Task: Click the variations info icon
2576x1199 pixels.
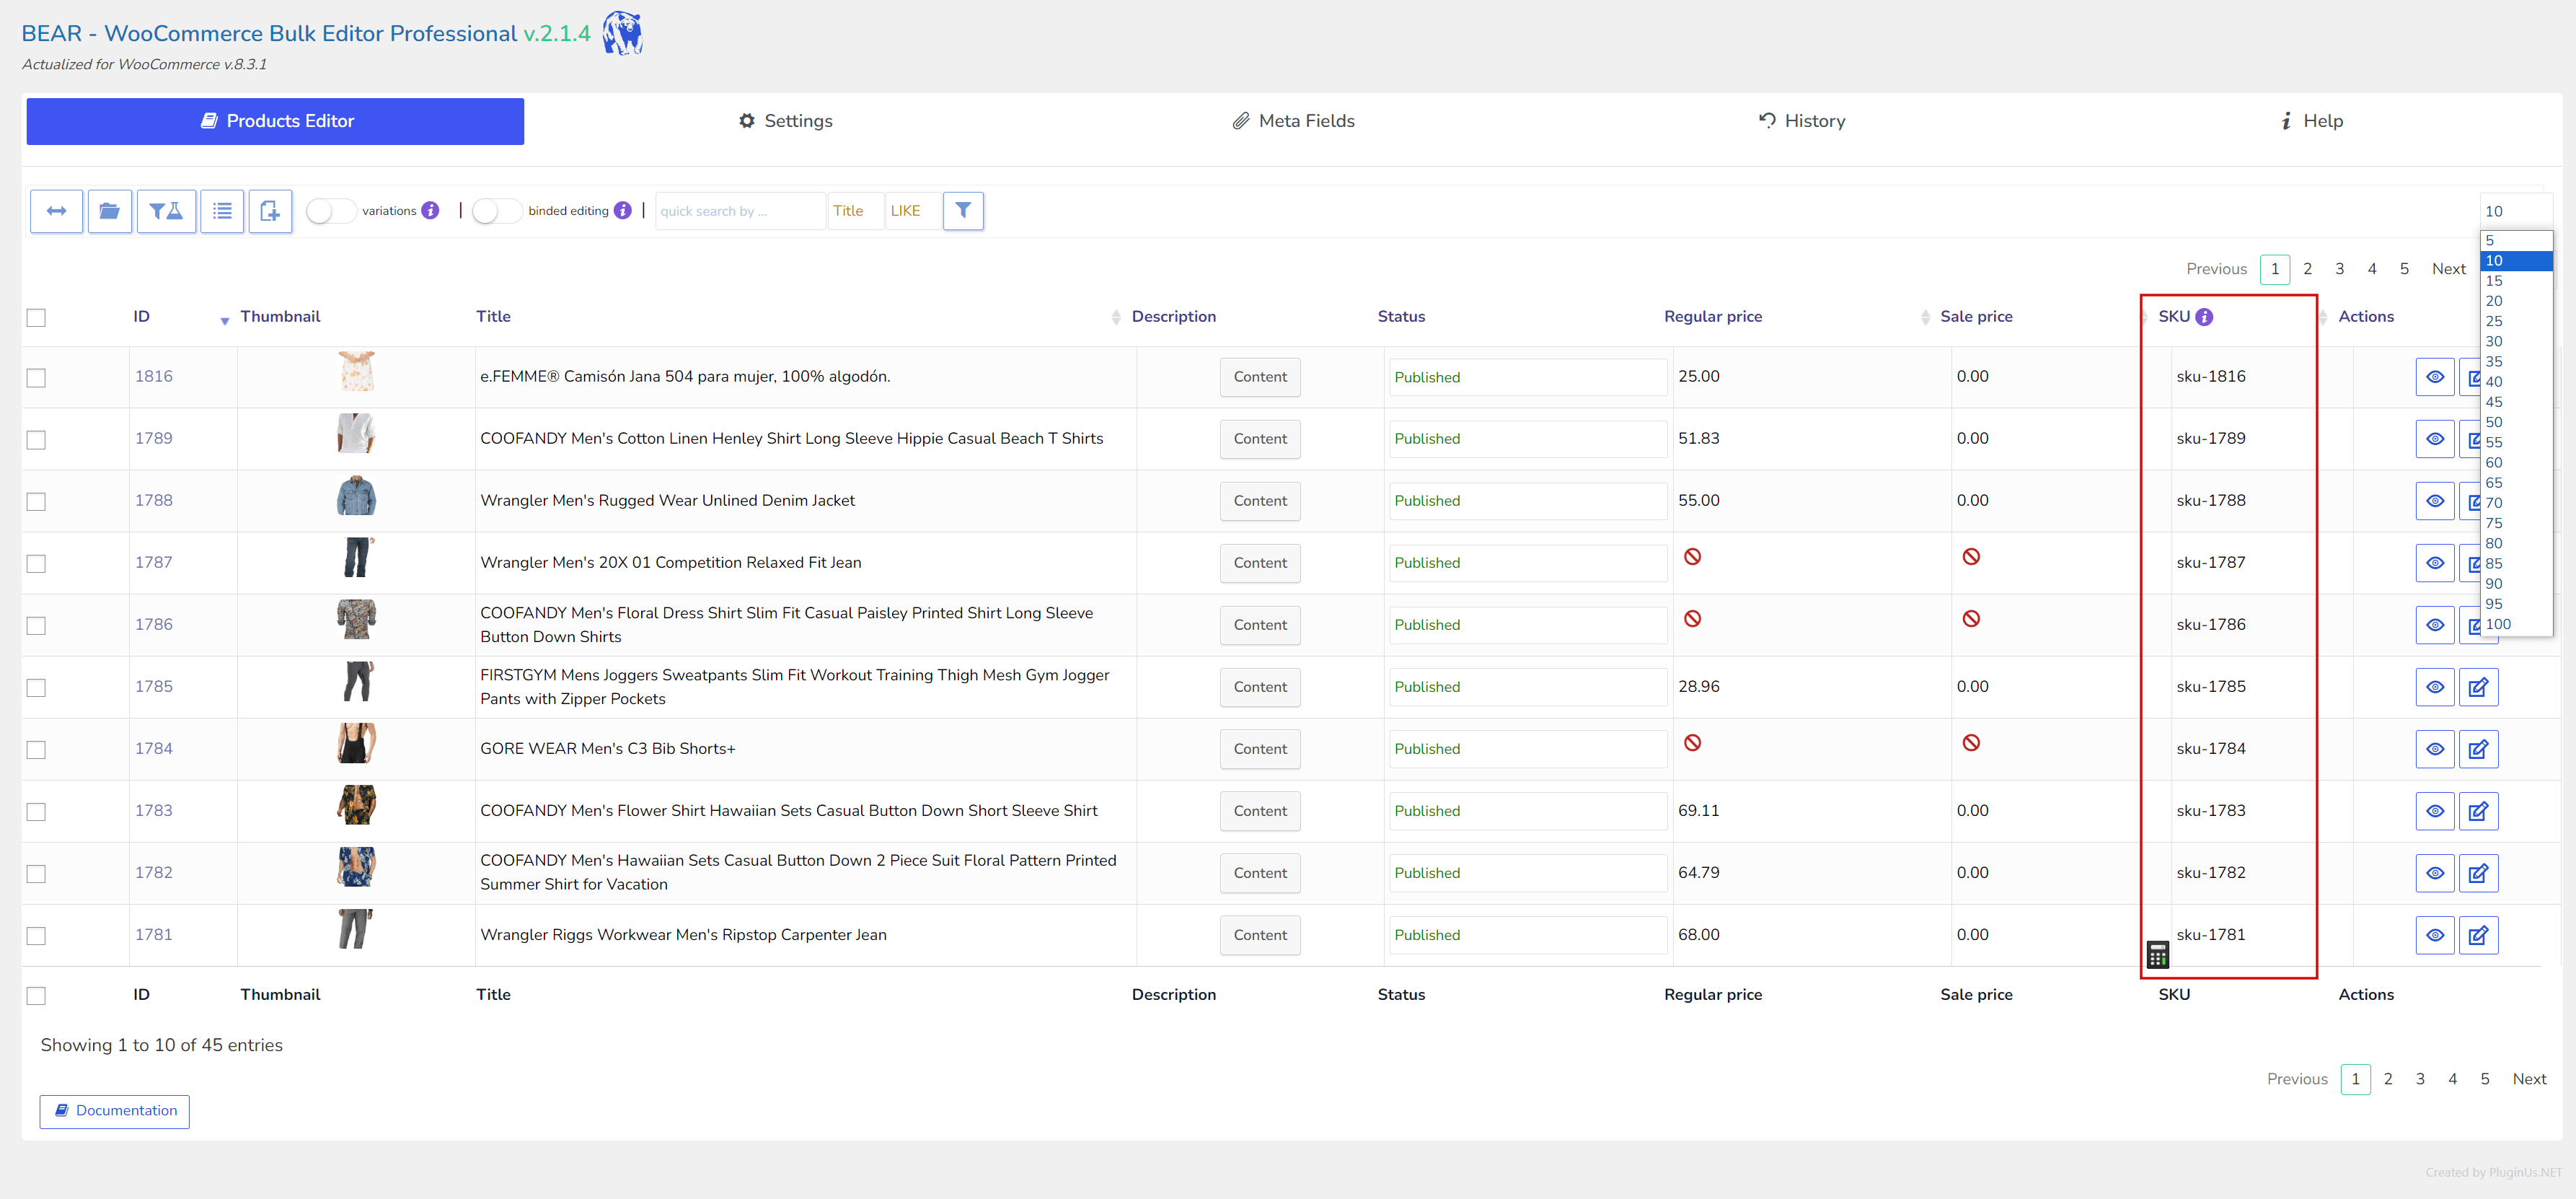Action: click(x=430, y=210)
